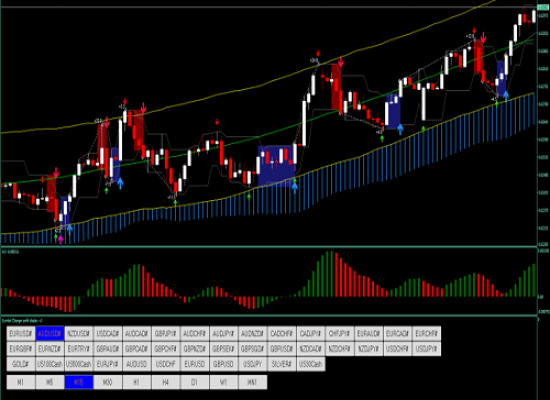
Task: Click the highlighted AUDUSD# symbol button
Action: [50, 333]
